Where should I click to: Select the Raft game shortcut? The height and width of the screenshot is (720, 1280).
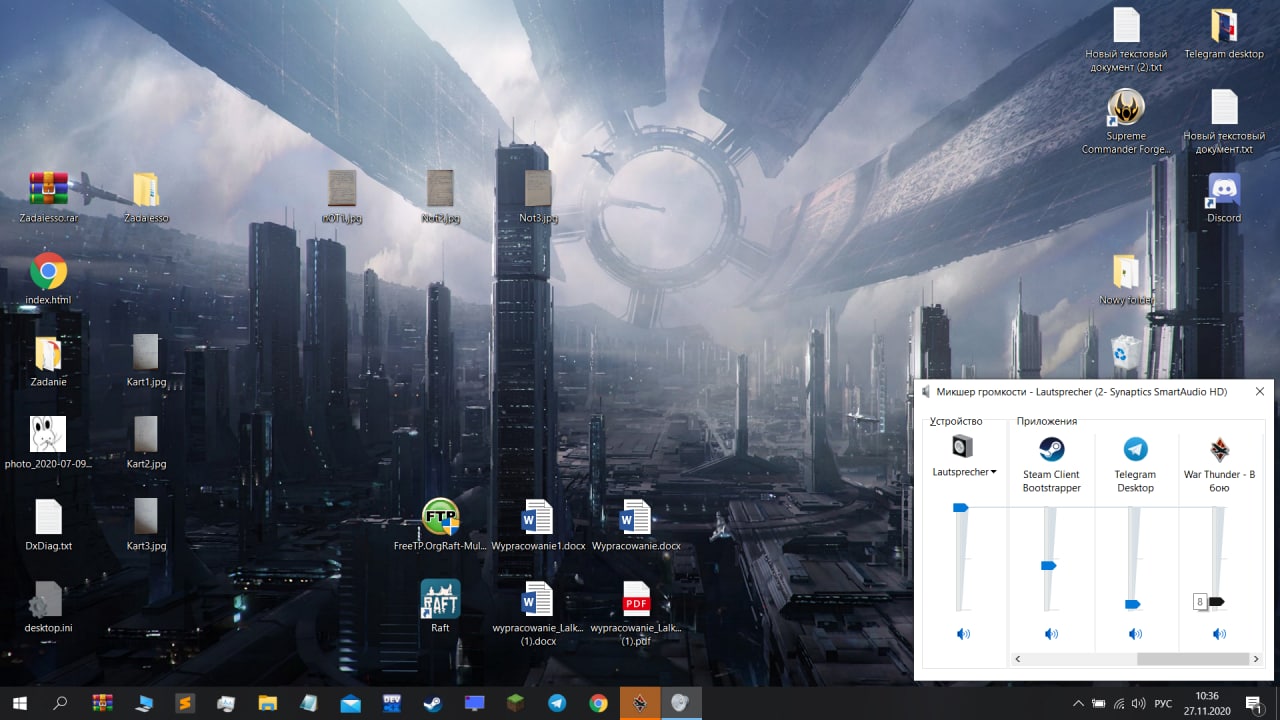[x=440, y=607]
